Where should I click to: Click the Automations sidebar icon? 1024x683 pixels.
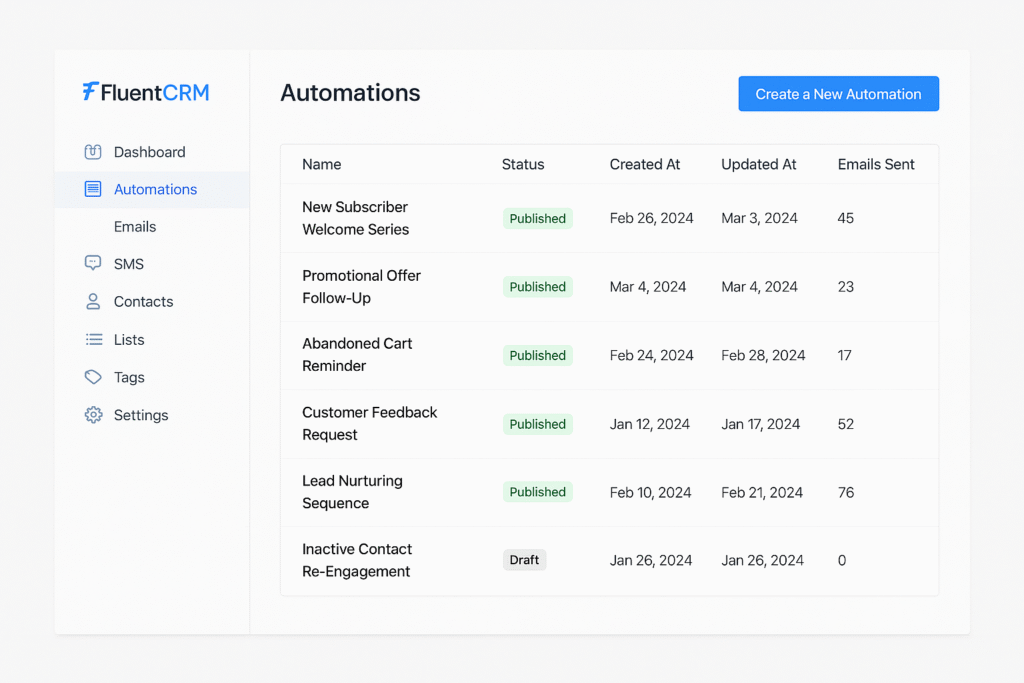tap(93, 189)
